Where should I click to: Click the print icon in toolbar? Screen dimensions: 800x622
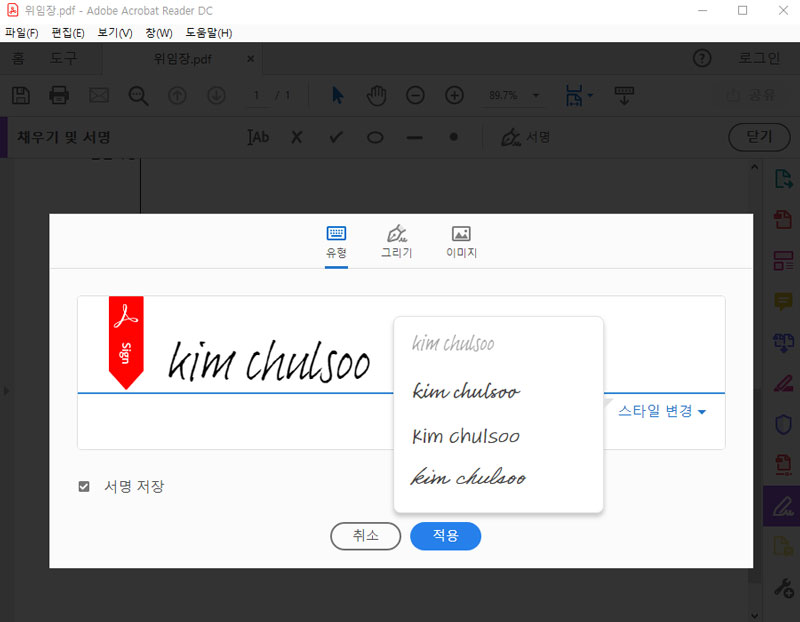[x=59, y=95]
